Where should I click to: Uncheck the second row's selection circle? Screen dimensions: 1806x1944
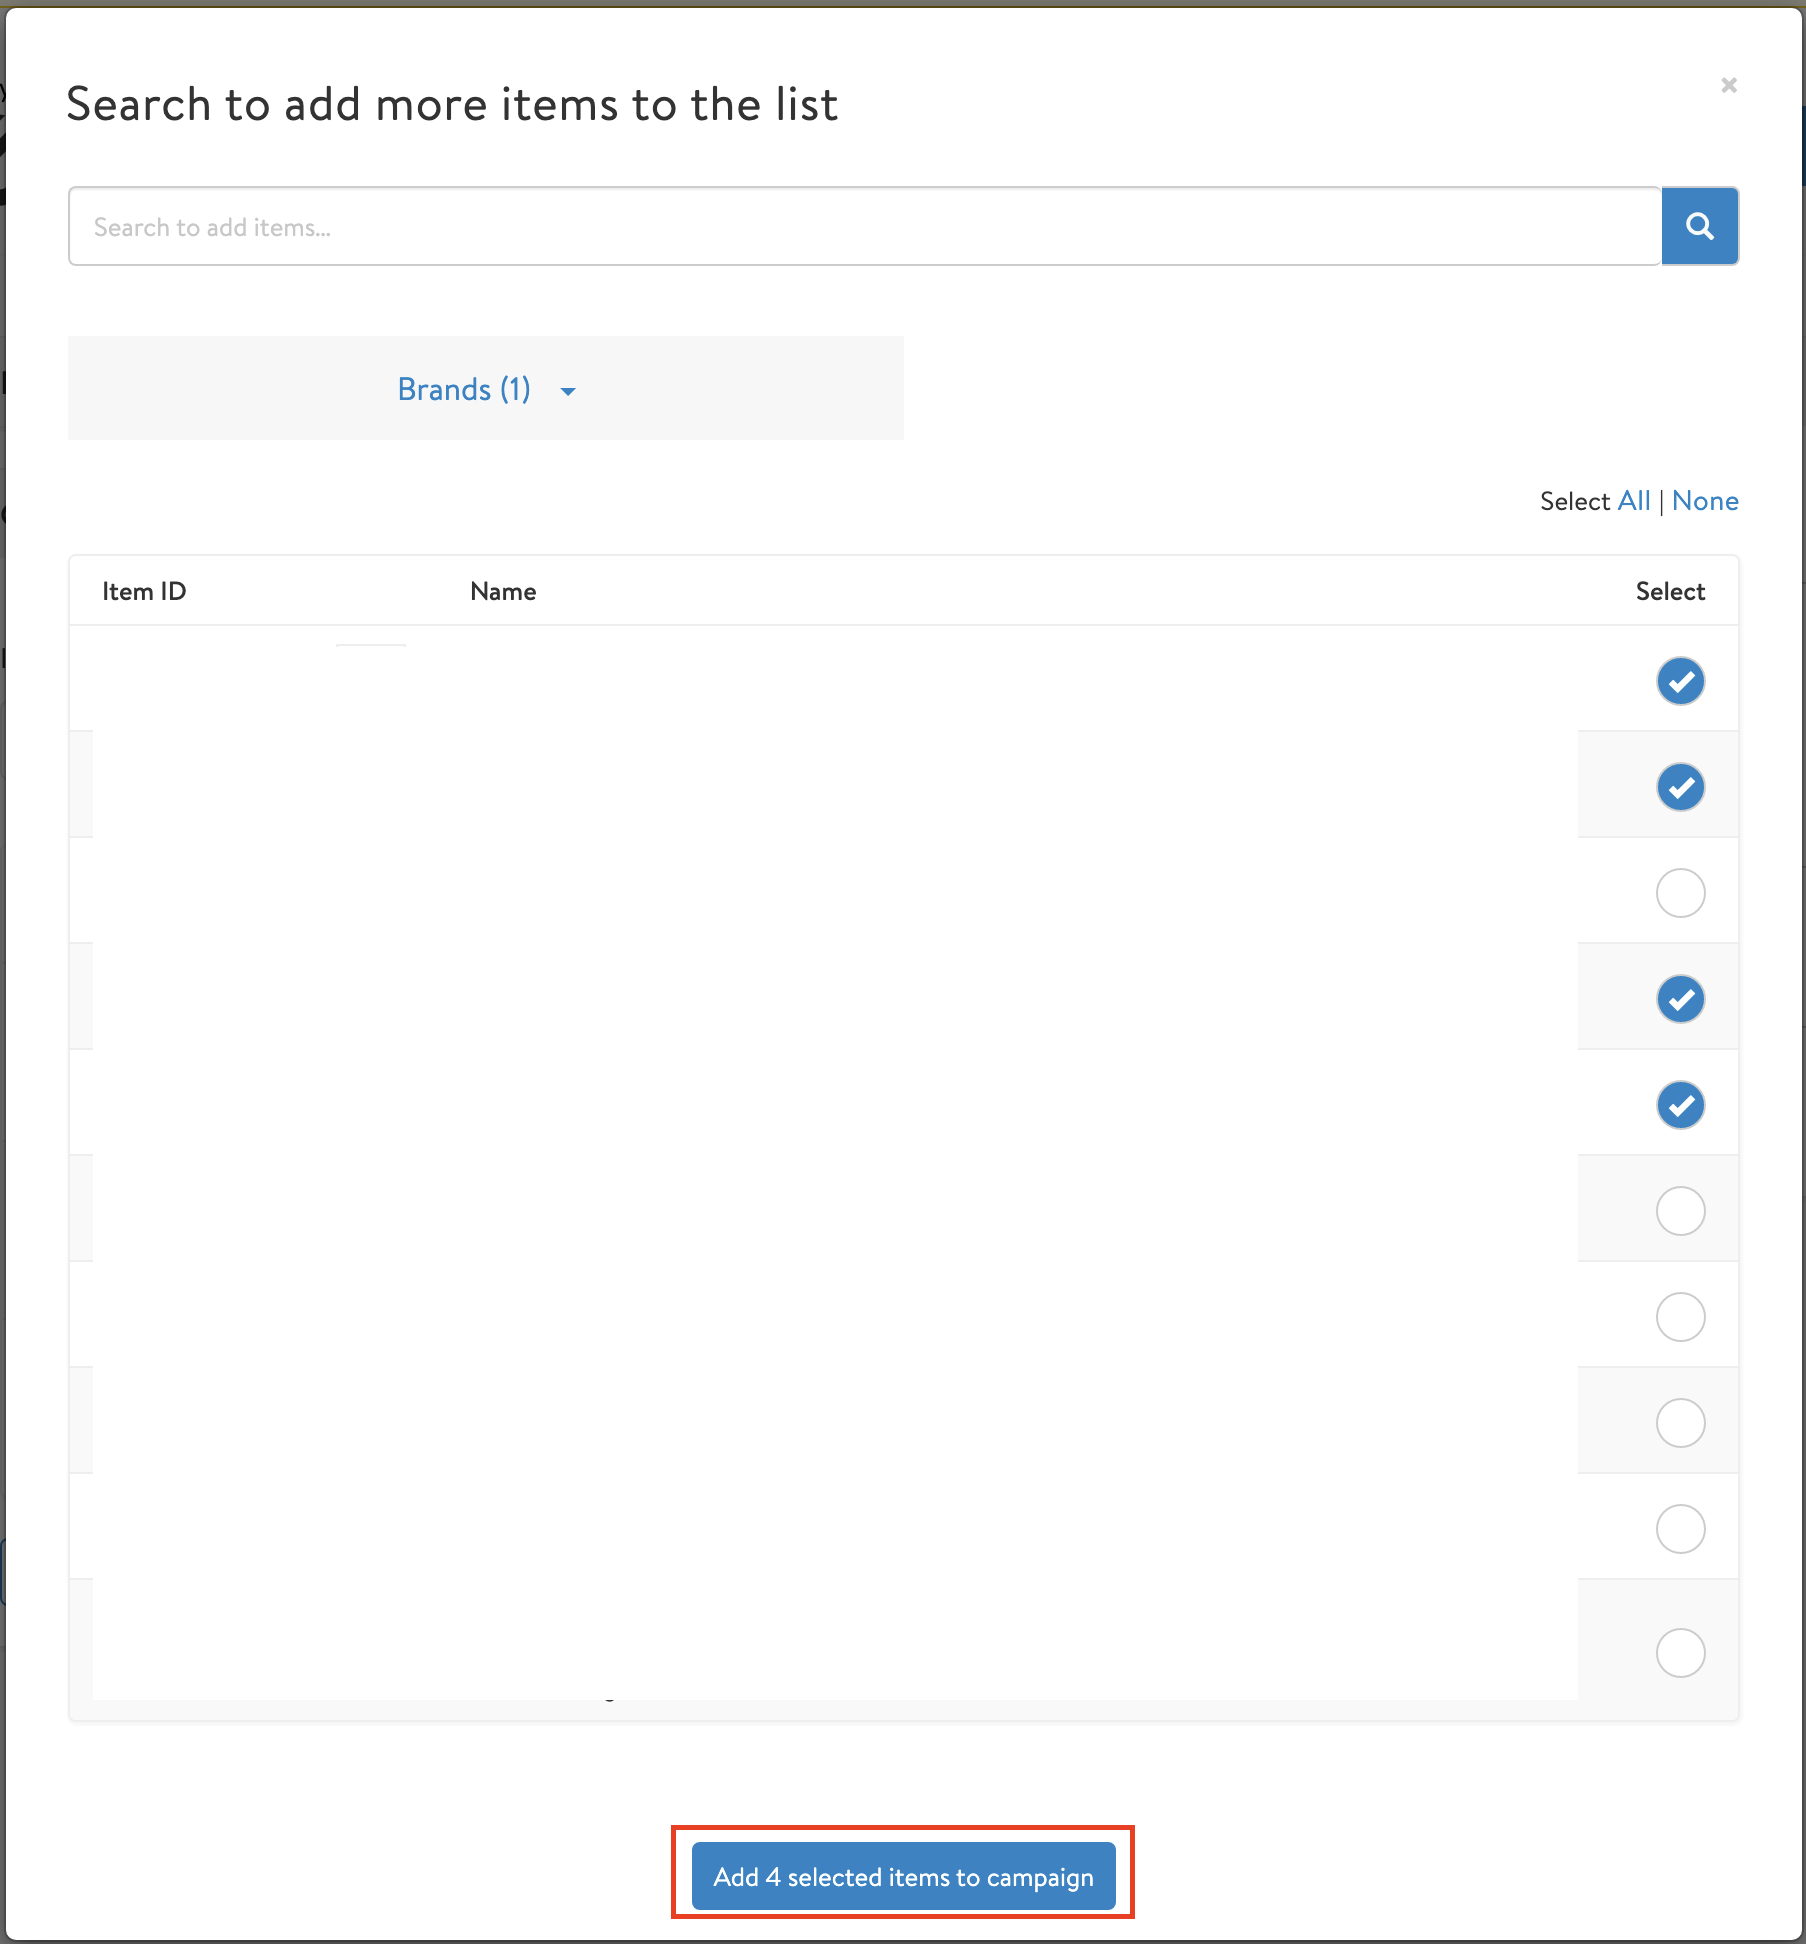pyautogui.click(x=1680, y=787)
